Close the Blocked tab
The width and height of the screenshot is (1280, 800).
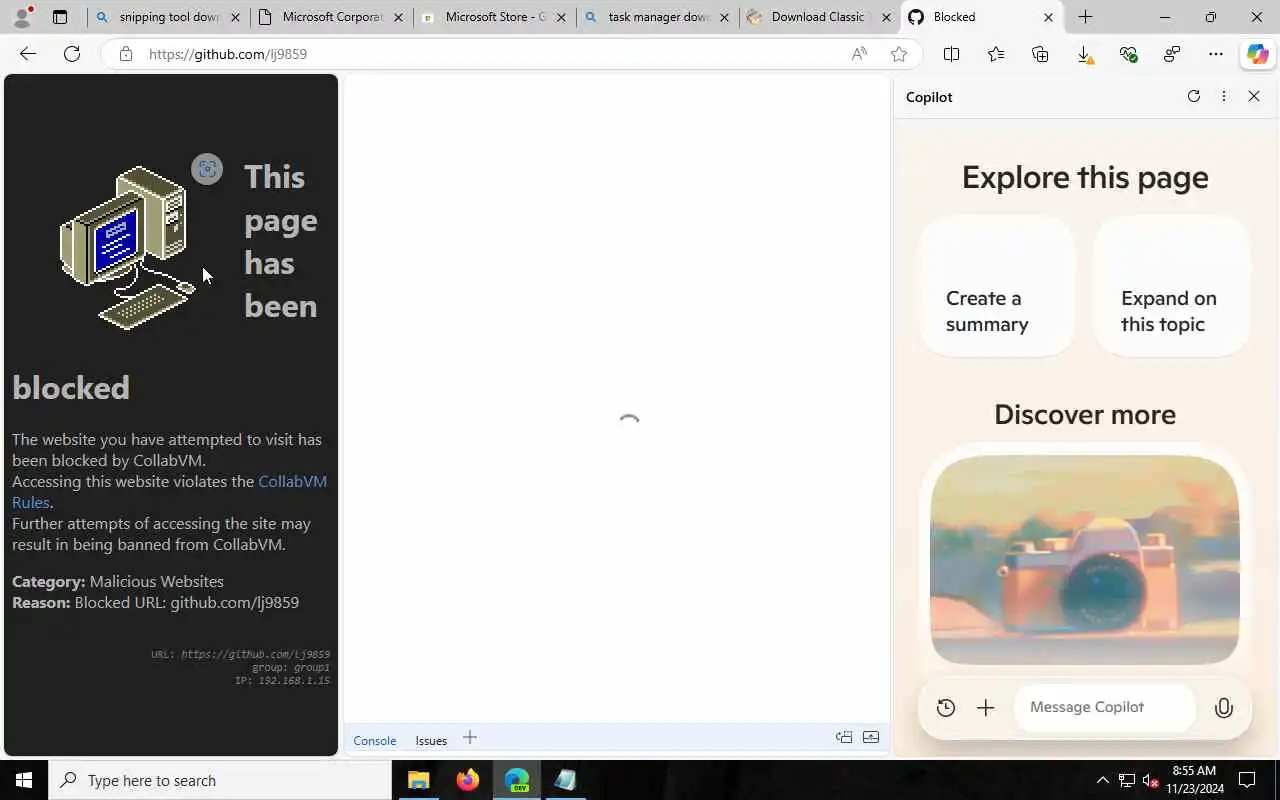coord(1048,17)
